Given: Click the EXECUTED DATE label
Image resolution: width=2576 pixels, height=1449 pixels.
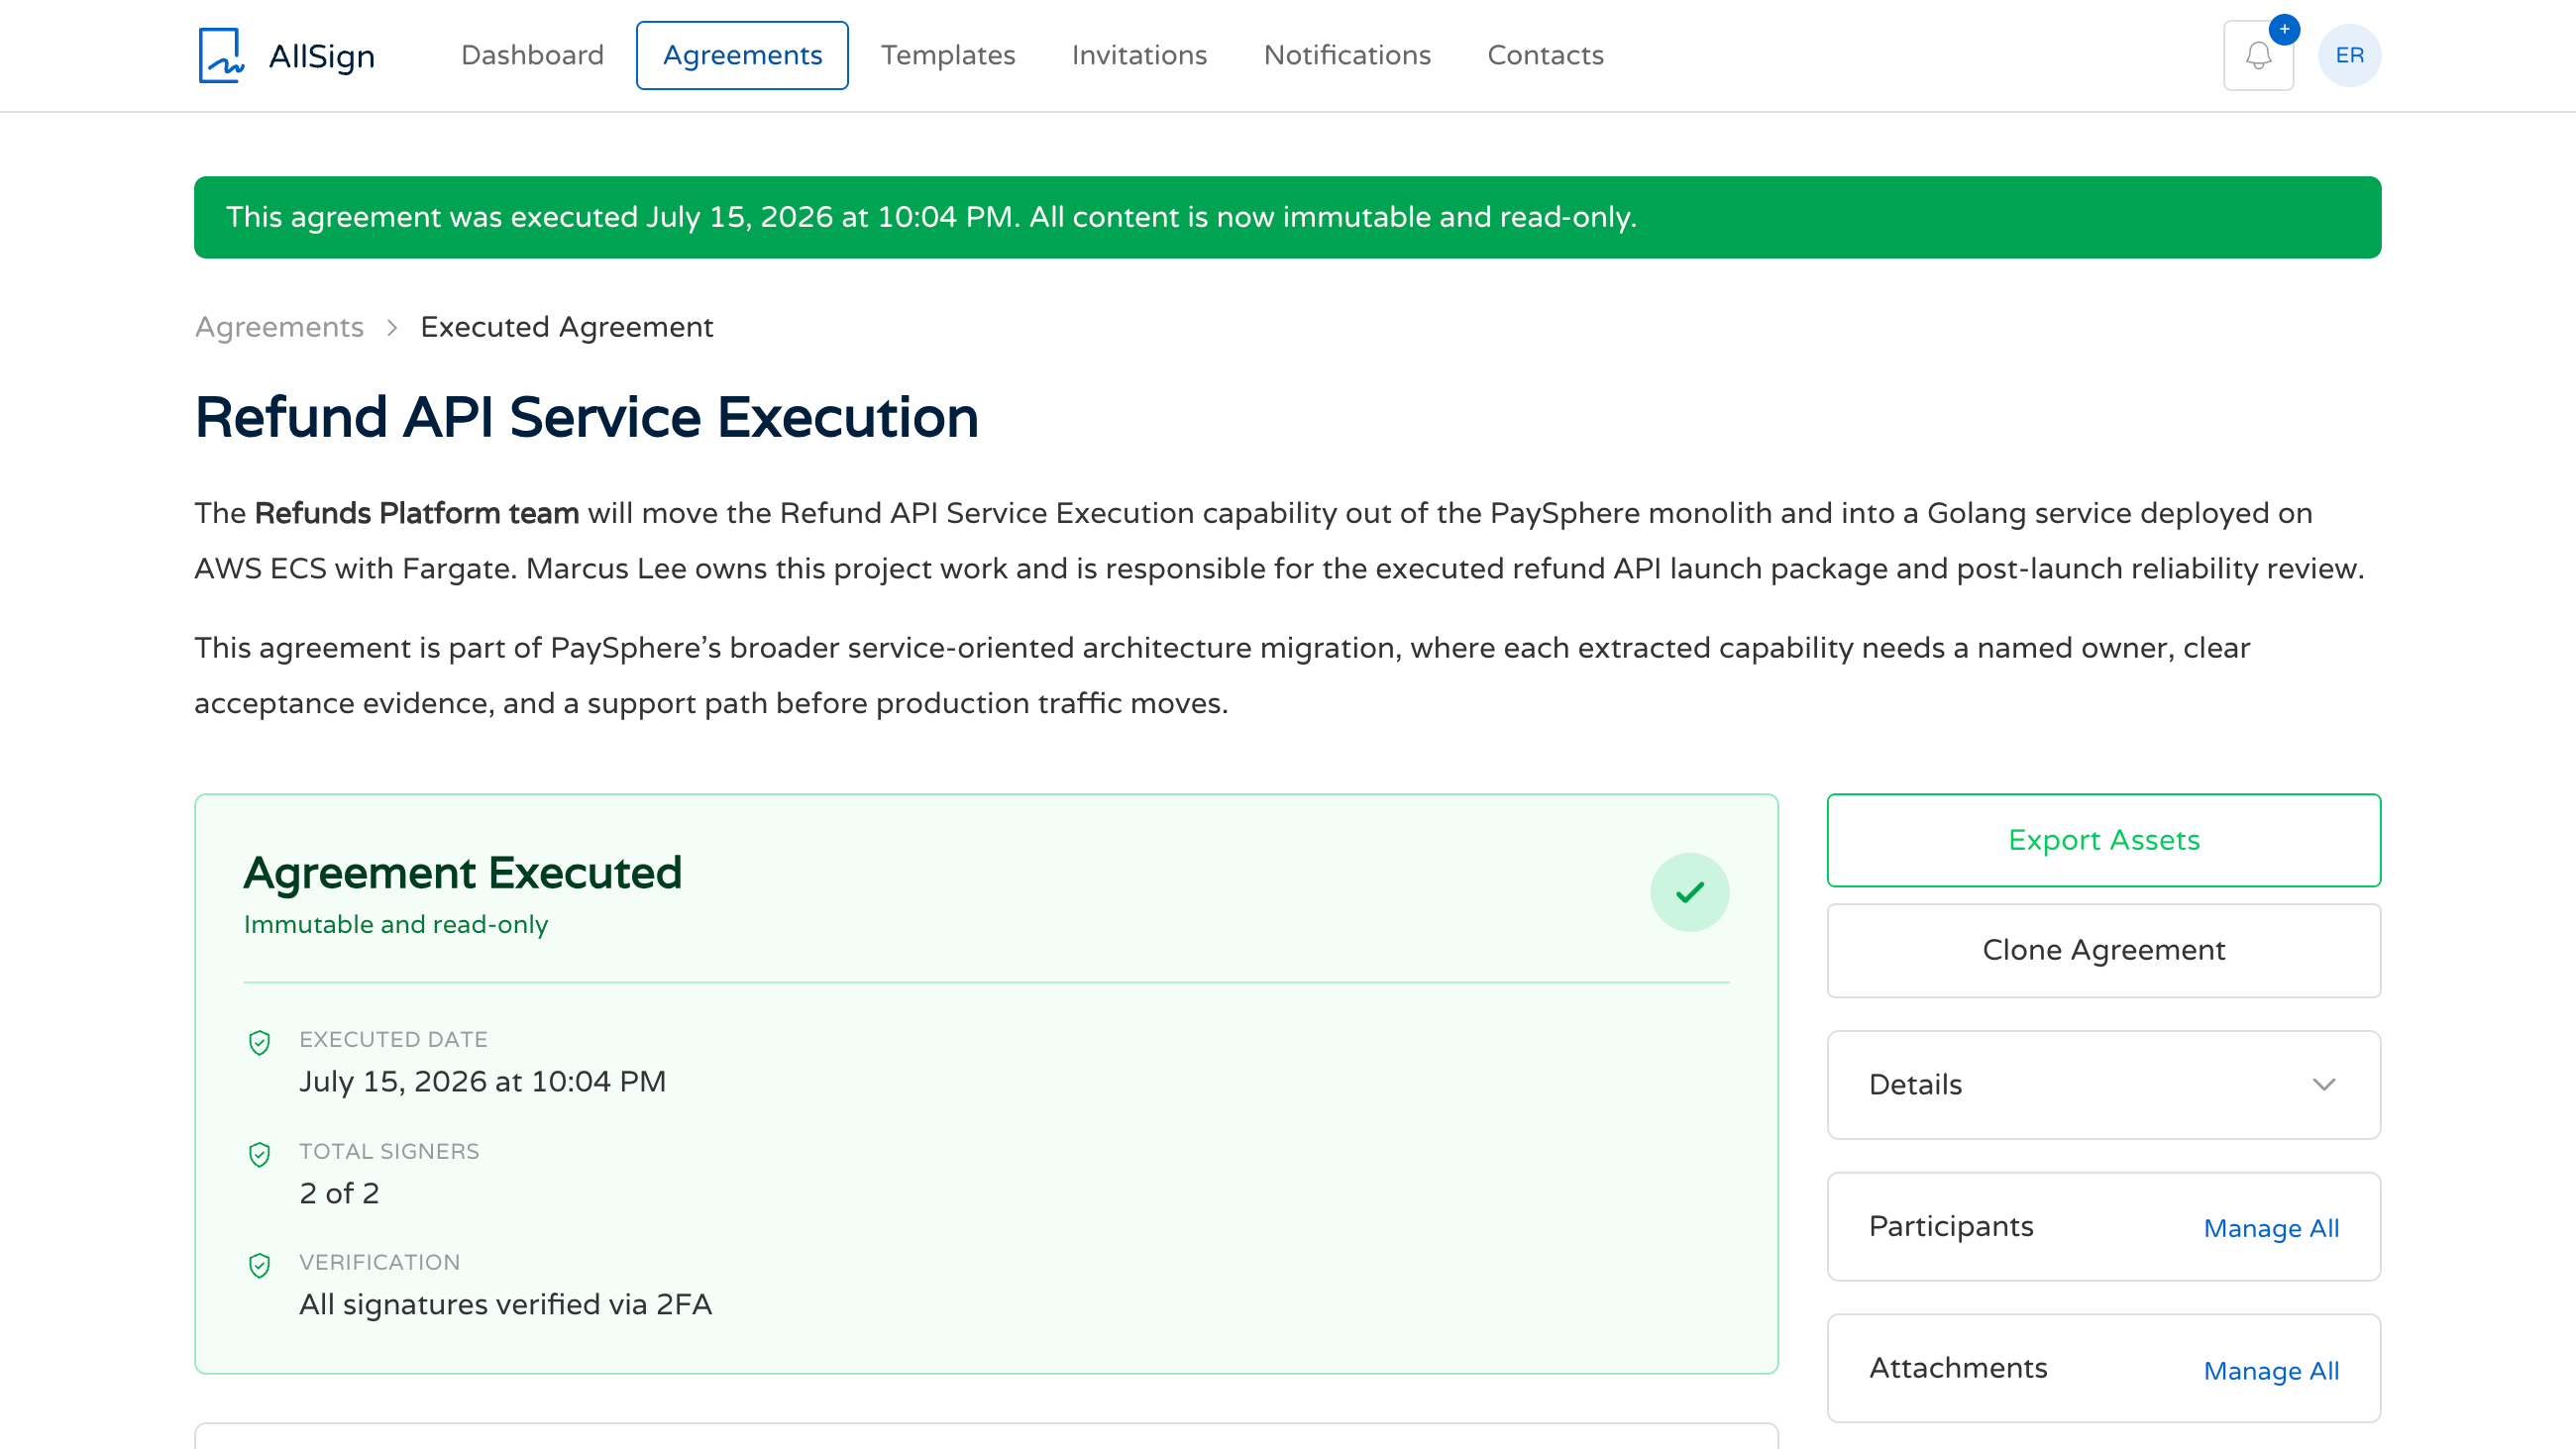Looking at the screenshot, I should coord(393,1039).
